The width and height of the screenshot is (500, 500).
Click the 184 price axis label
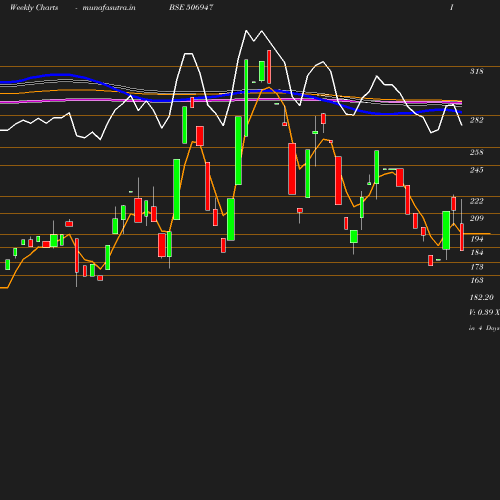tap(477, 253)
